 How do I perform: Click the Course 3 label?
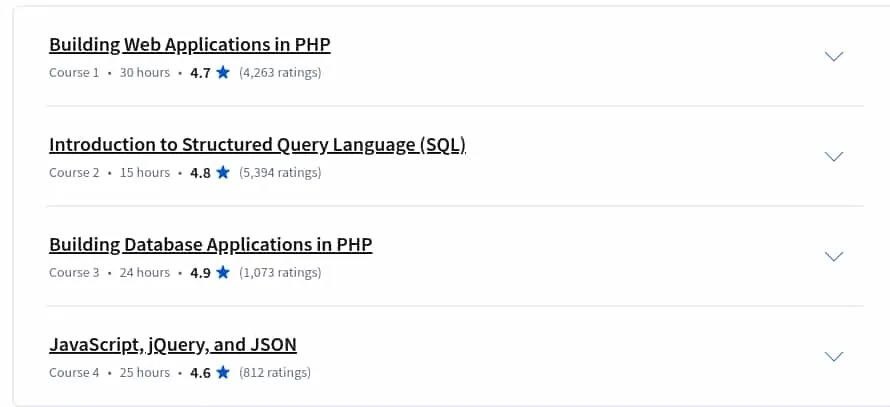tap(74, 272)
